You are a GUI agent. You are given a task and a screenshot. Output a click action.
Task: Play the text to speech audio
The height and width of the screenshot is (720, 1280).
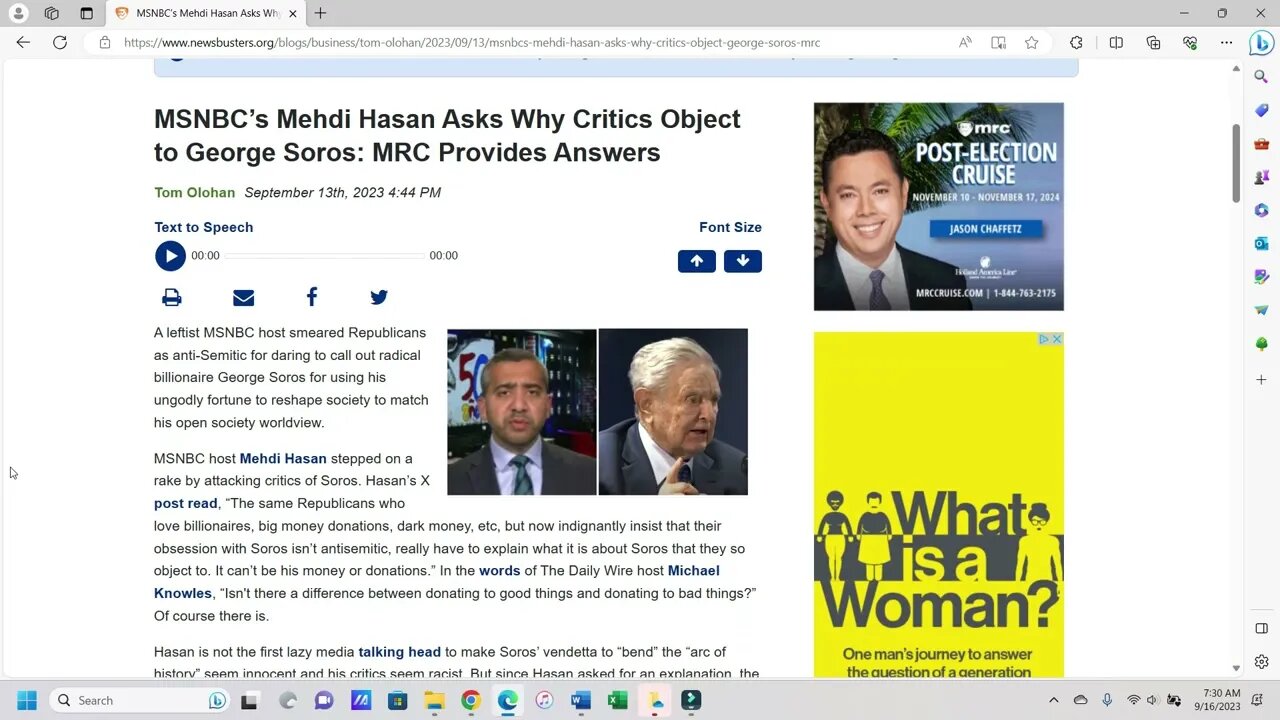coord(170,256)
